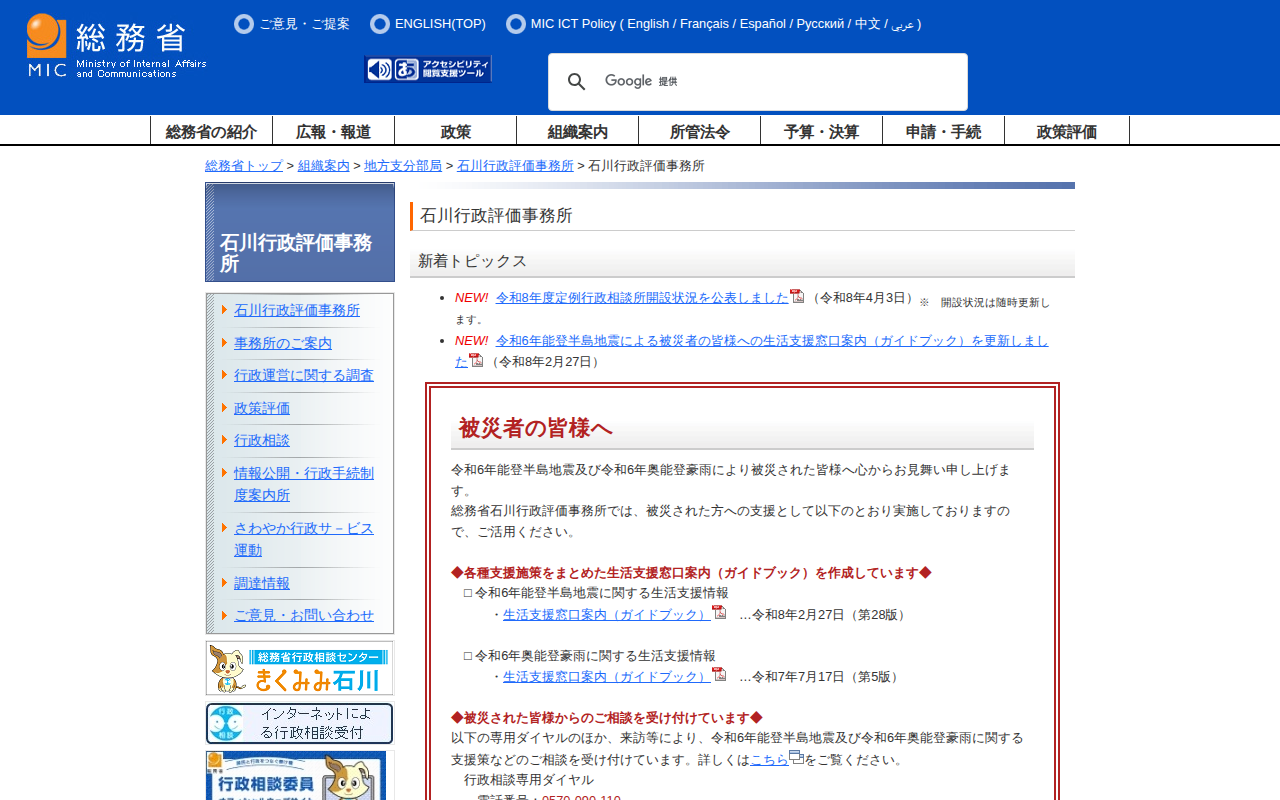Open the 申請・手続 menu
Viewport: 1280px width, 800px height.
click(943, 131)
